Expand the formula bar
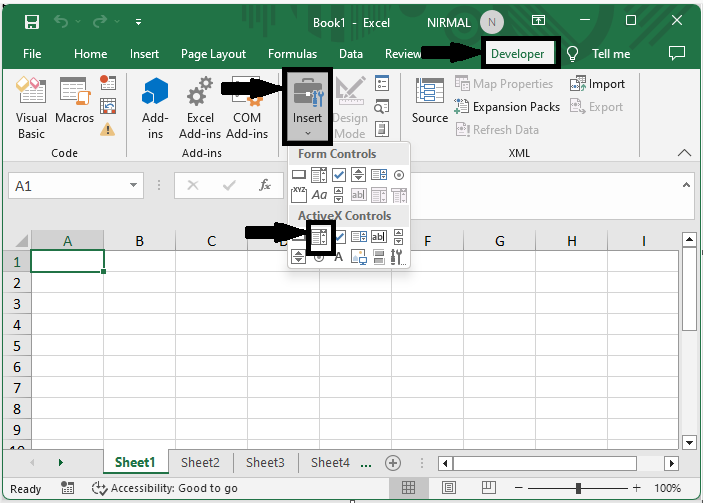Screen dimensions: 703x503 (x=686, y=185)
